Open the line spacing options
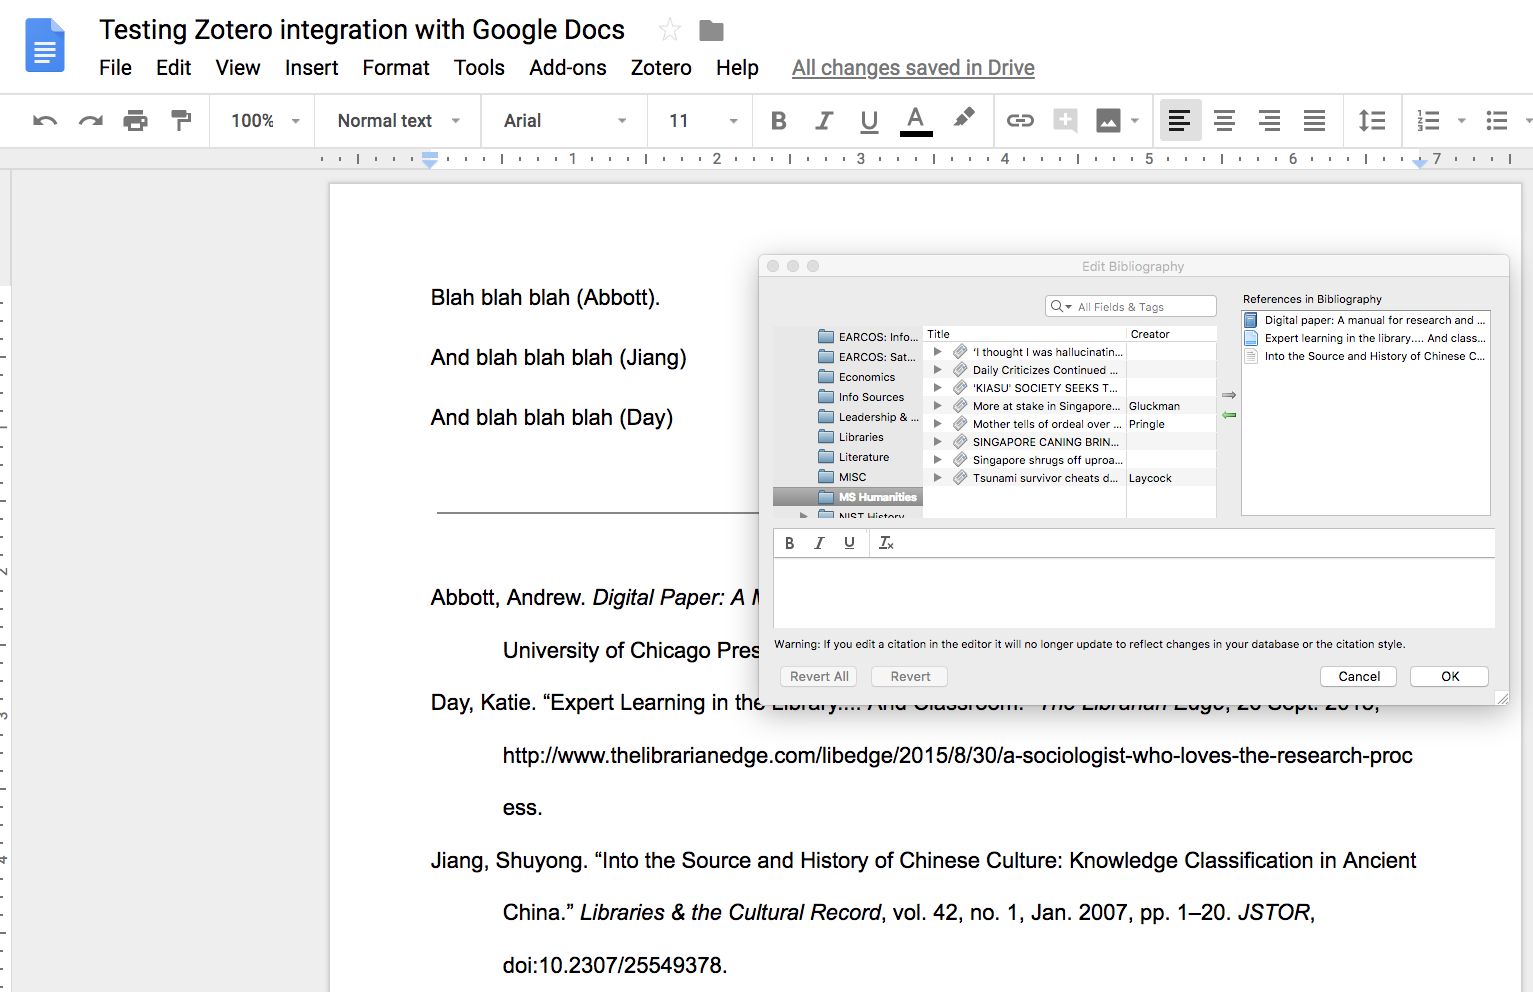1533x992 pixels. coord(1372,121)
